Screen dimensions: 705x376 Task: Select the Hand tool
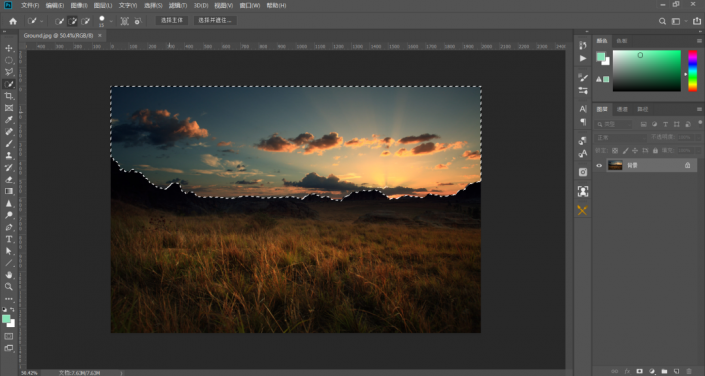[9, 274]
